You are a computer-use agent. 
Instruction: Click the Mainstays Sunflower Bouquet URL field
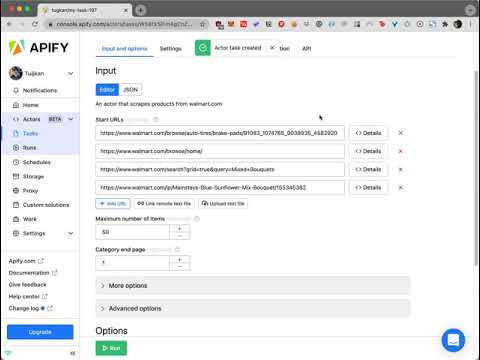click(220, 187)
